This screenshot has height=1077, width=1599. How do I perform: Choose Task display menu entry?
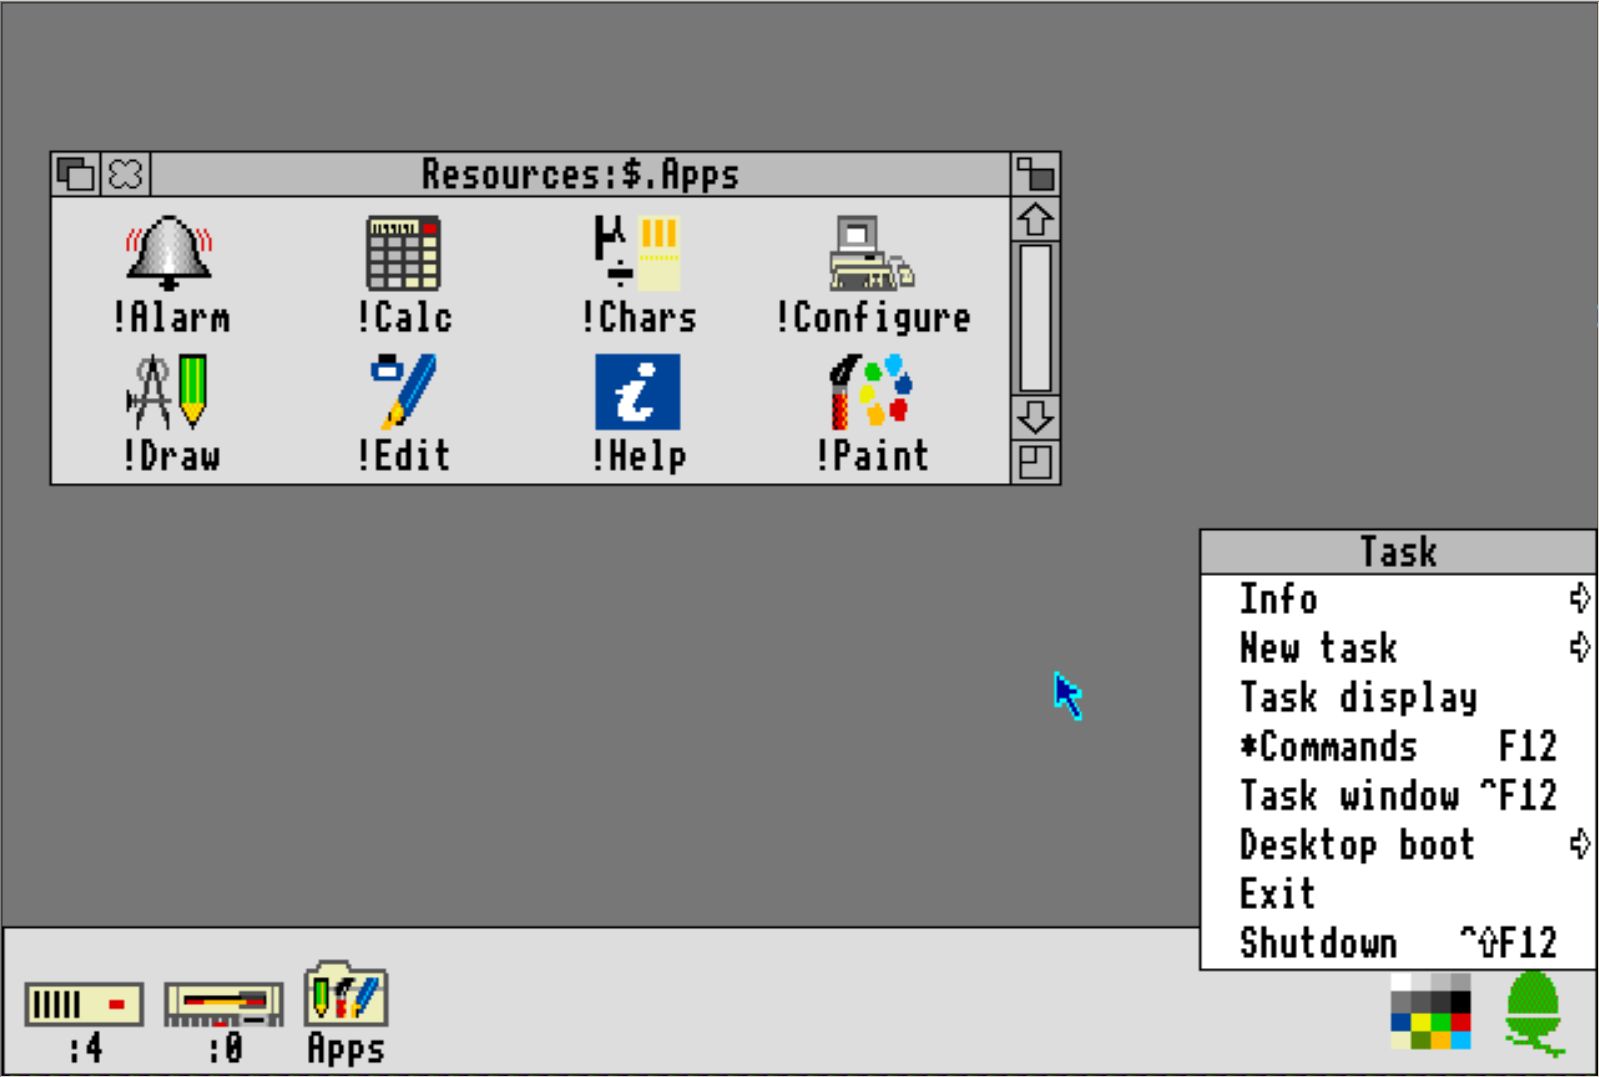[1398, 697]
